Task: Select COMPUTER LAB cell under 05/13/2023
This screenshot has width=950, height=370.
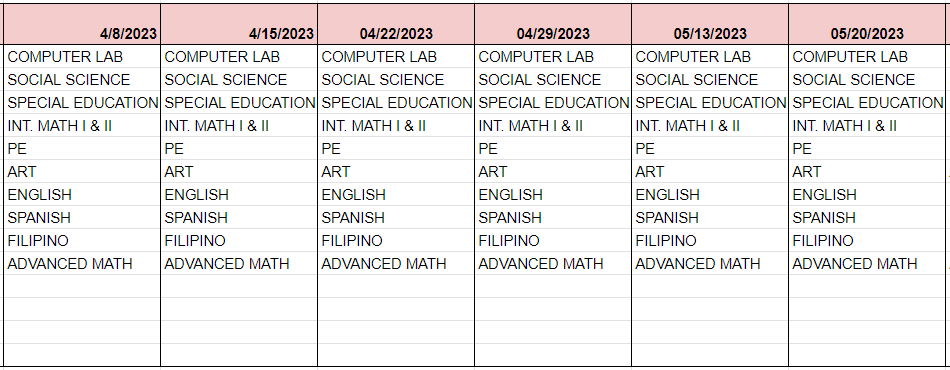Action: pyautogui.click(x=709, y=57)
